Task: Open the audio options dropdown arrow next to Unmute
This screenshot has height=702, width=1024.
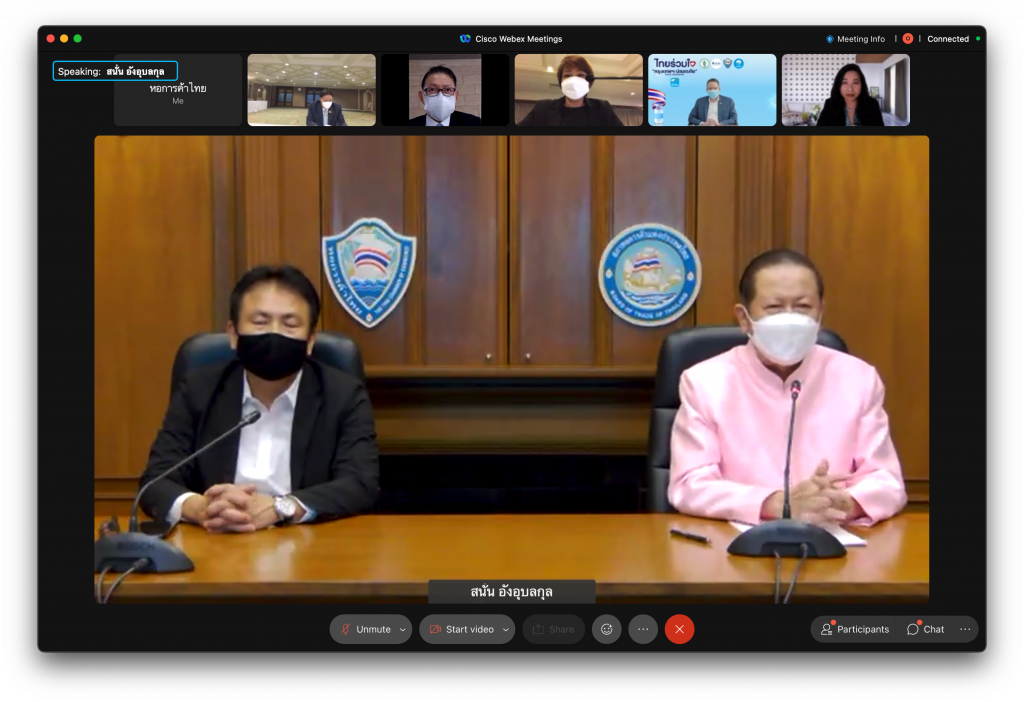Action: (403, 629)
